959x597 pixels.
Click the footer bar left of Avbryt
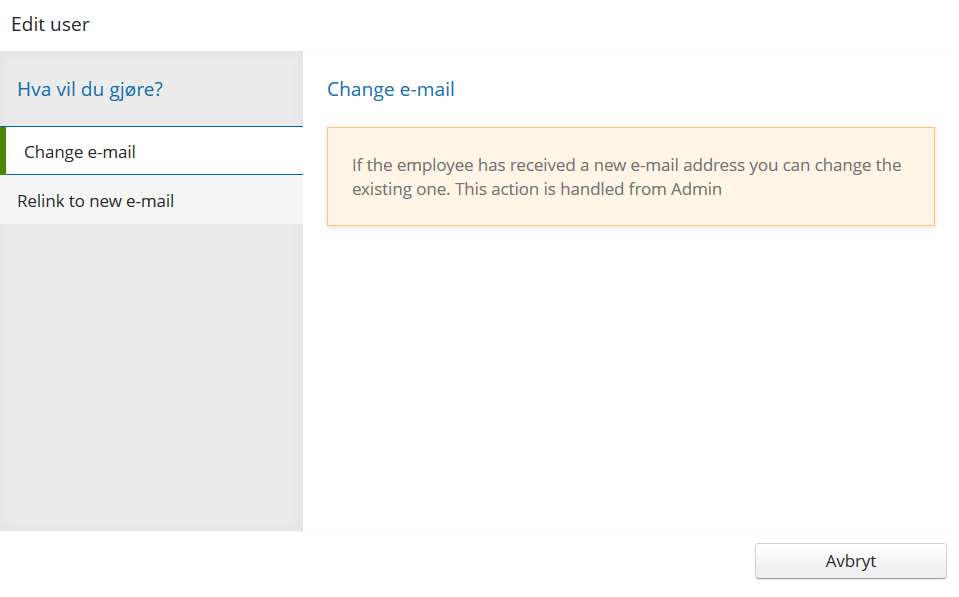(x=380, y=562)
